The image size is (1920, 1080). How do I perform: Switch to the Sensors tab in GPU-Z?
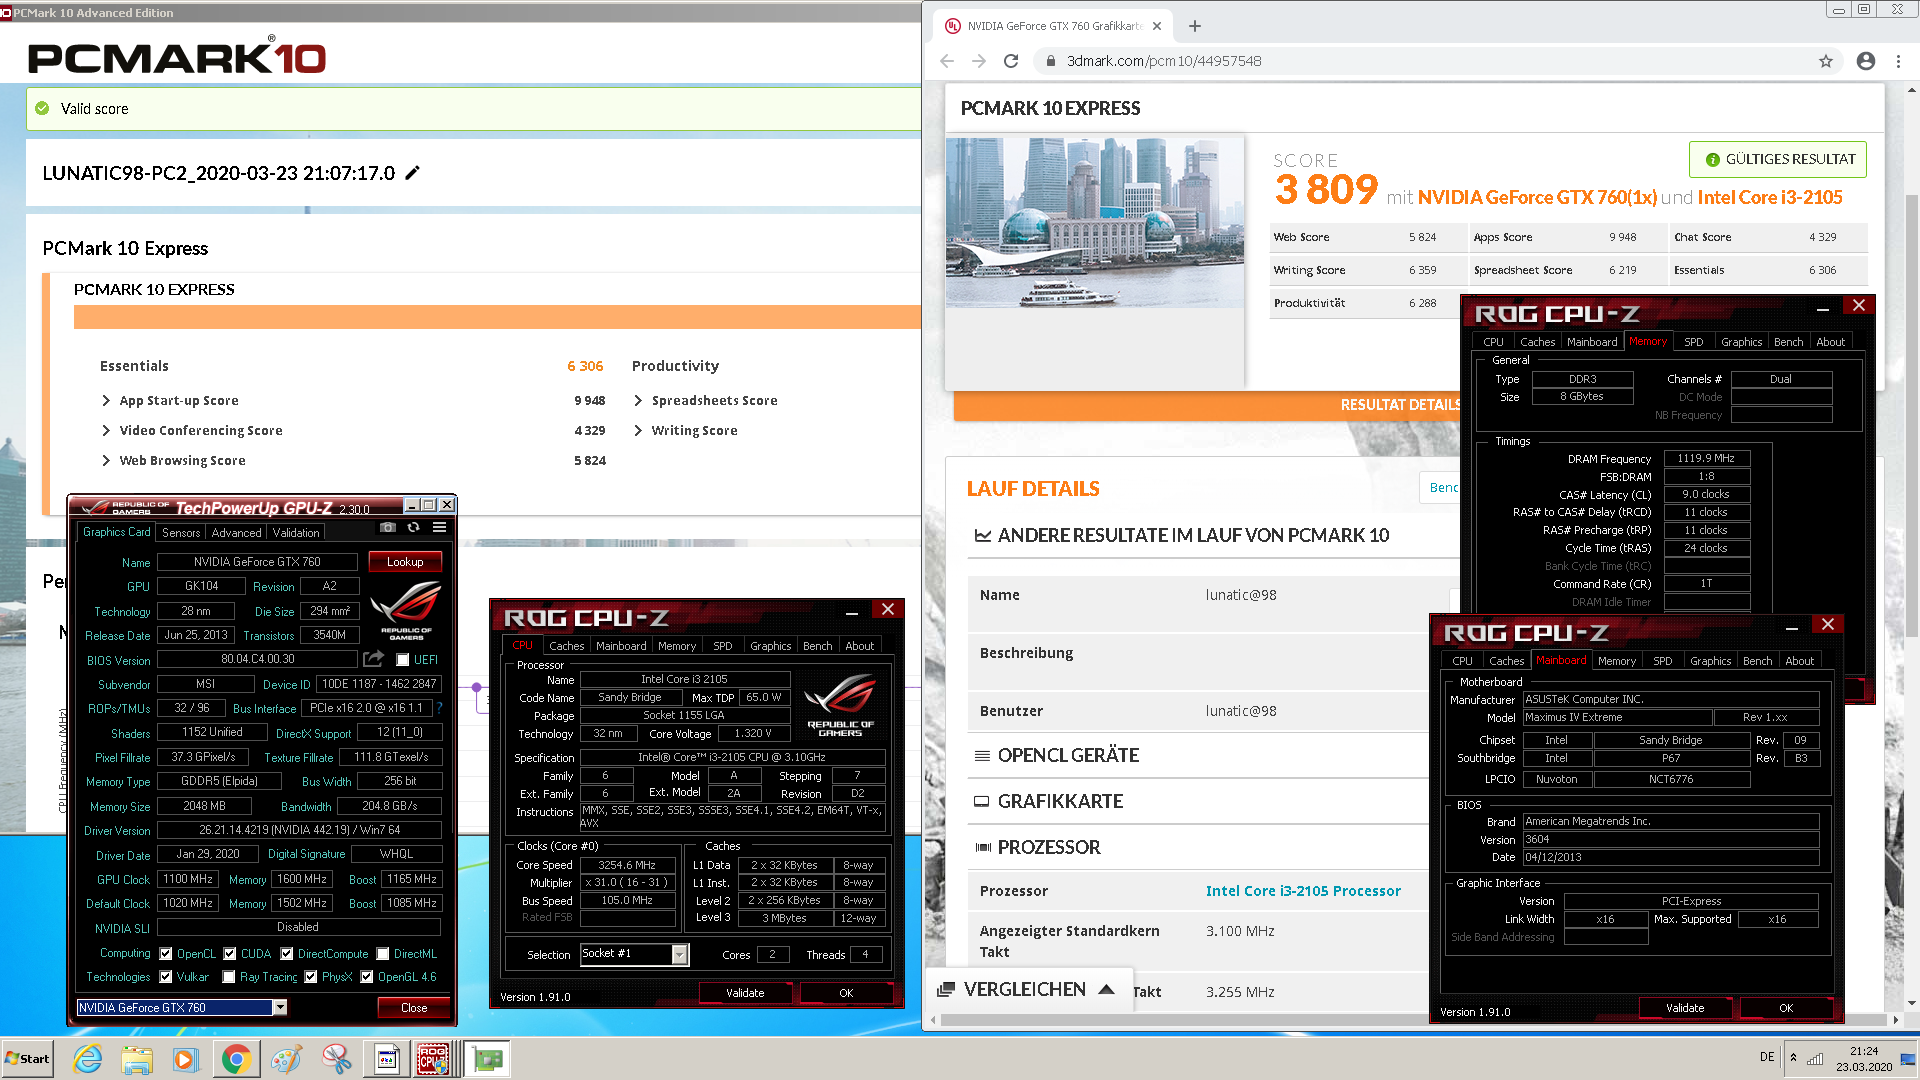click(x=181, y=533)
